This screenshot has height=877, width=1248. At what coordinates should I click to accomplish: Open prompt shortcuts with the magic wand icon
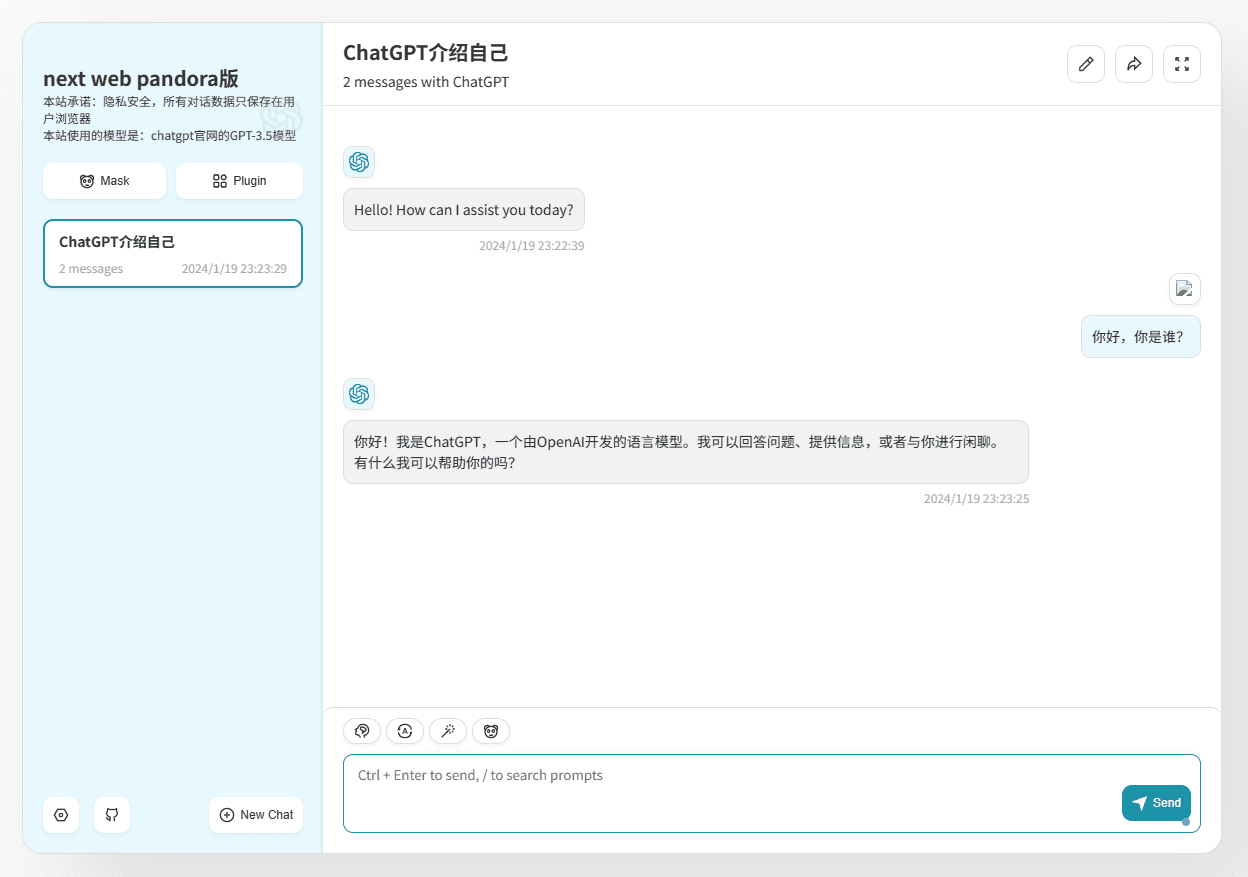click(x=448, y=731)
